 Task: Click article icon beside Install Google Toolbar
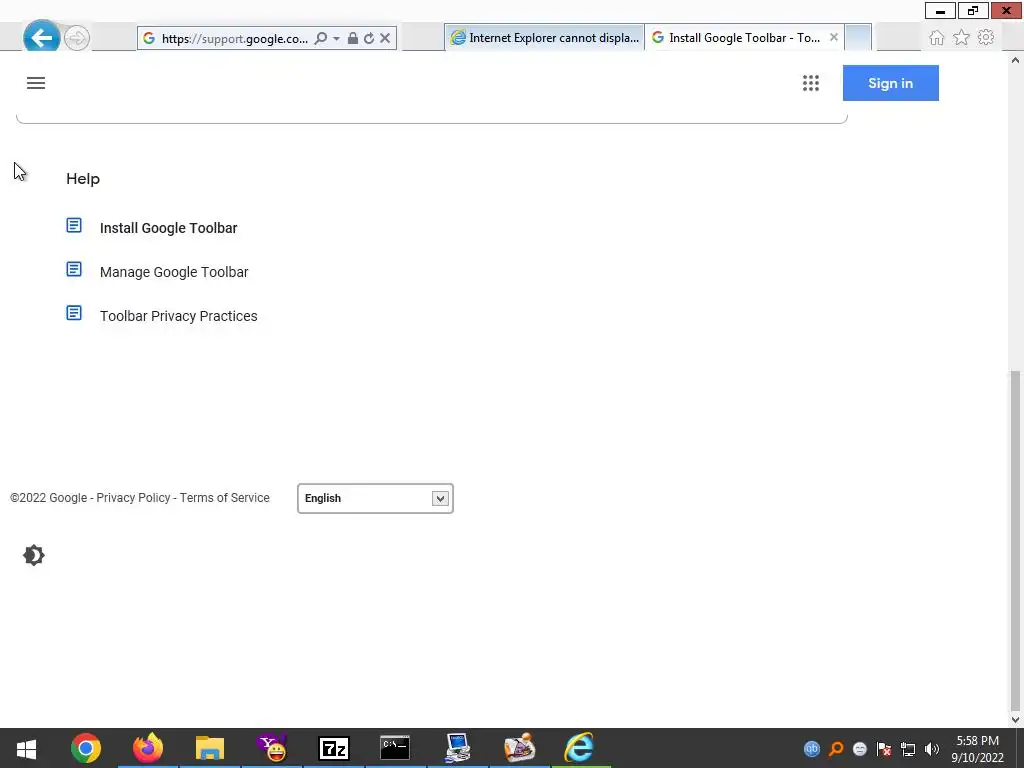[74, 225]
